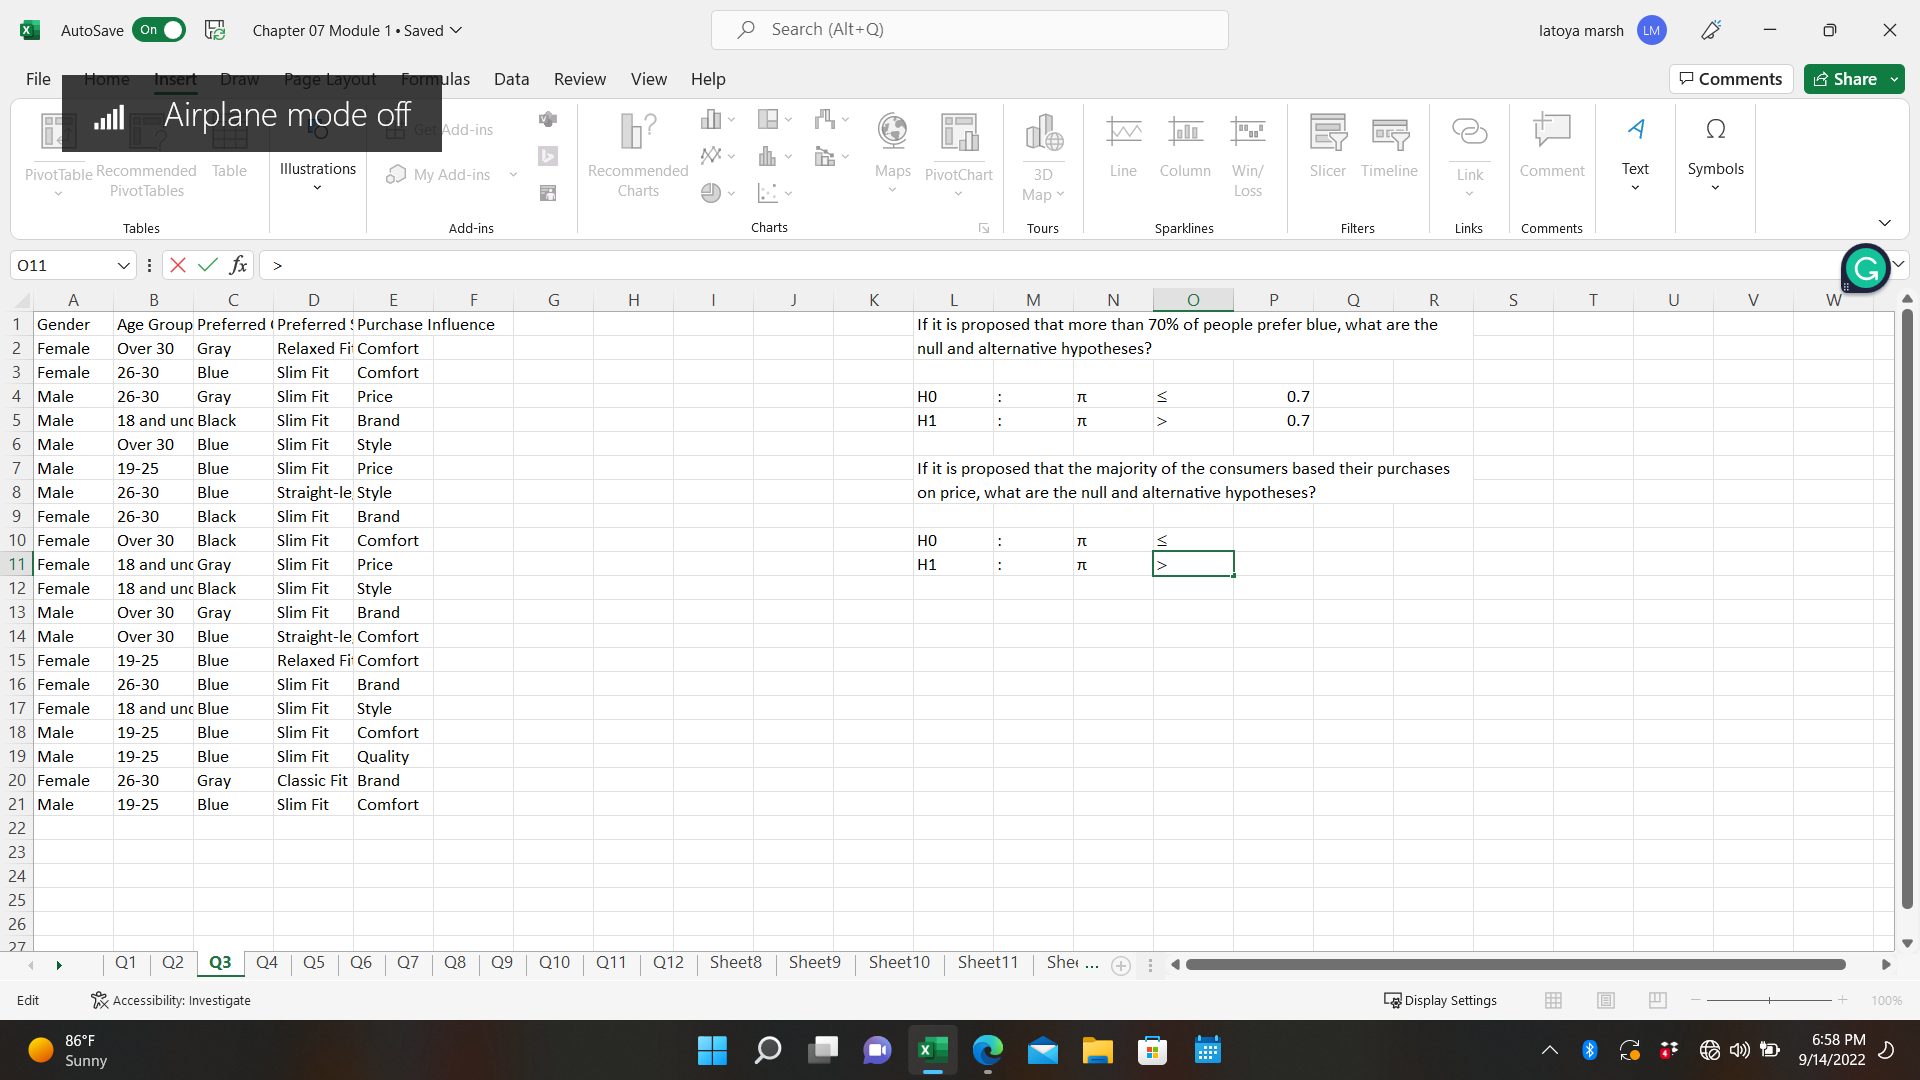
Task: Expand the Symbols dropdown
Action: (x=1715, y=188)
